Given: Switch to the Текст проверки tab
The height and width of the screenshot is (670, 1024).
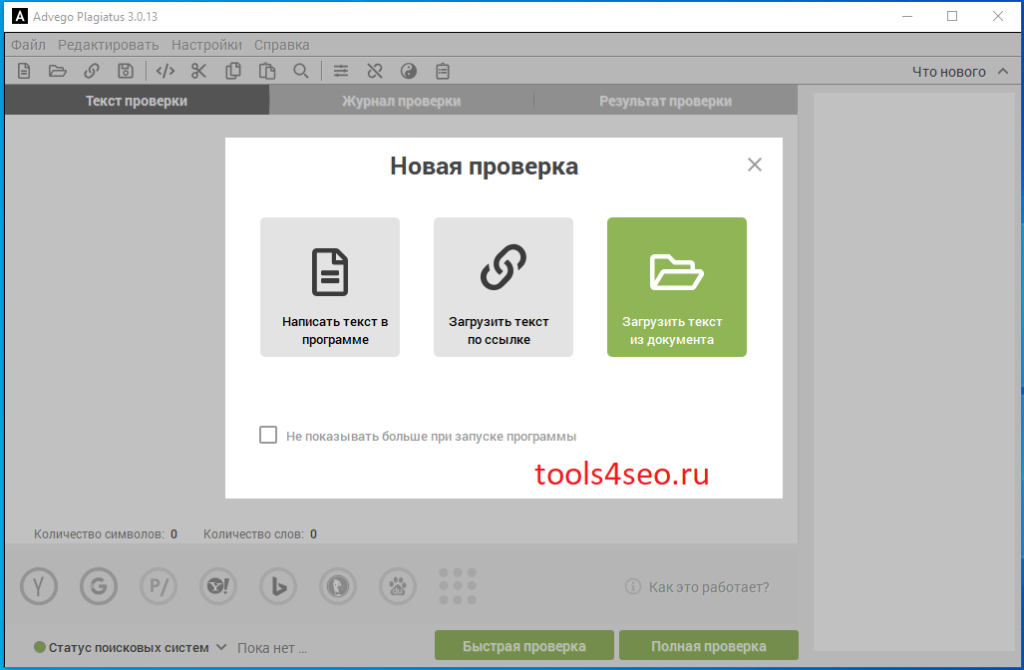Looking at the screenshot, I should [x=136, y=101].
